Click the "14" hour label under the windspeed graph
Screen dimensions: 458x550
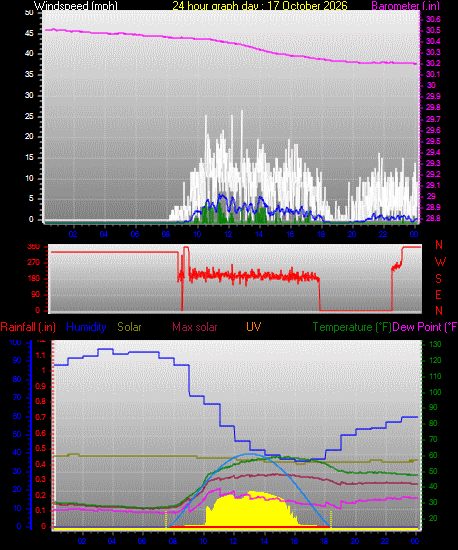pos(259,234)
